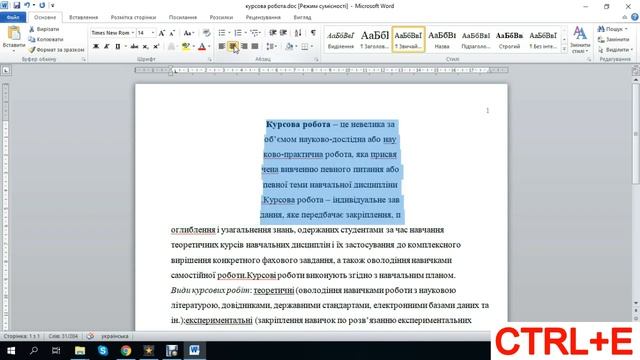
Task: Click the shading paint bucket icon
Action: tap(289, 47)
